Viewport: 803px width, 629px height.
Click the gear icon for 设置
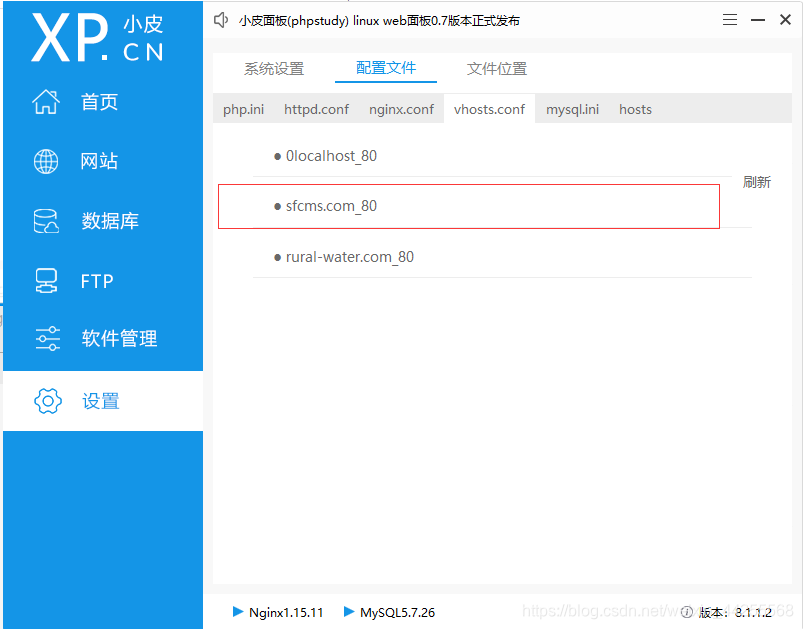[48, 401]
